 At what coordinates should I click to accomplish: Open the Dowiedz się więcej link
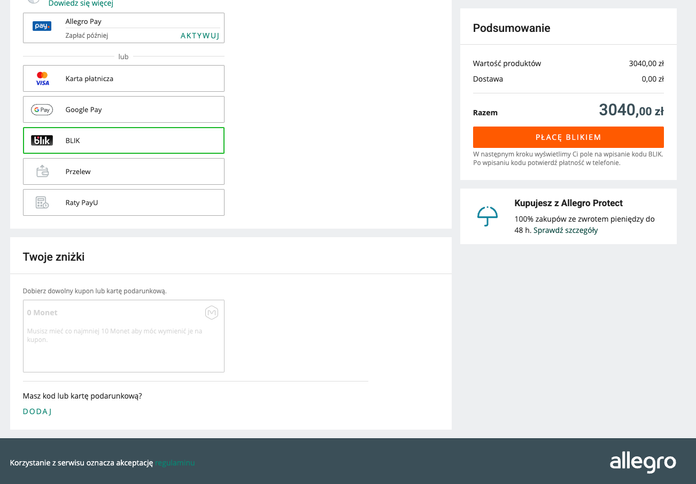point(81,4)
